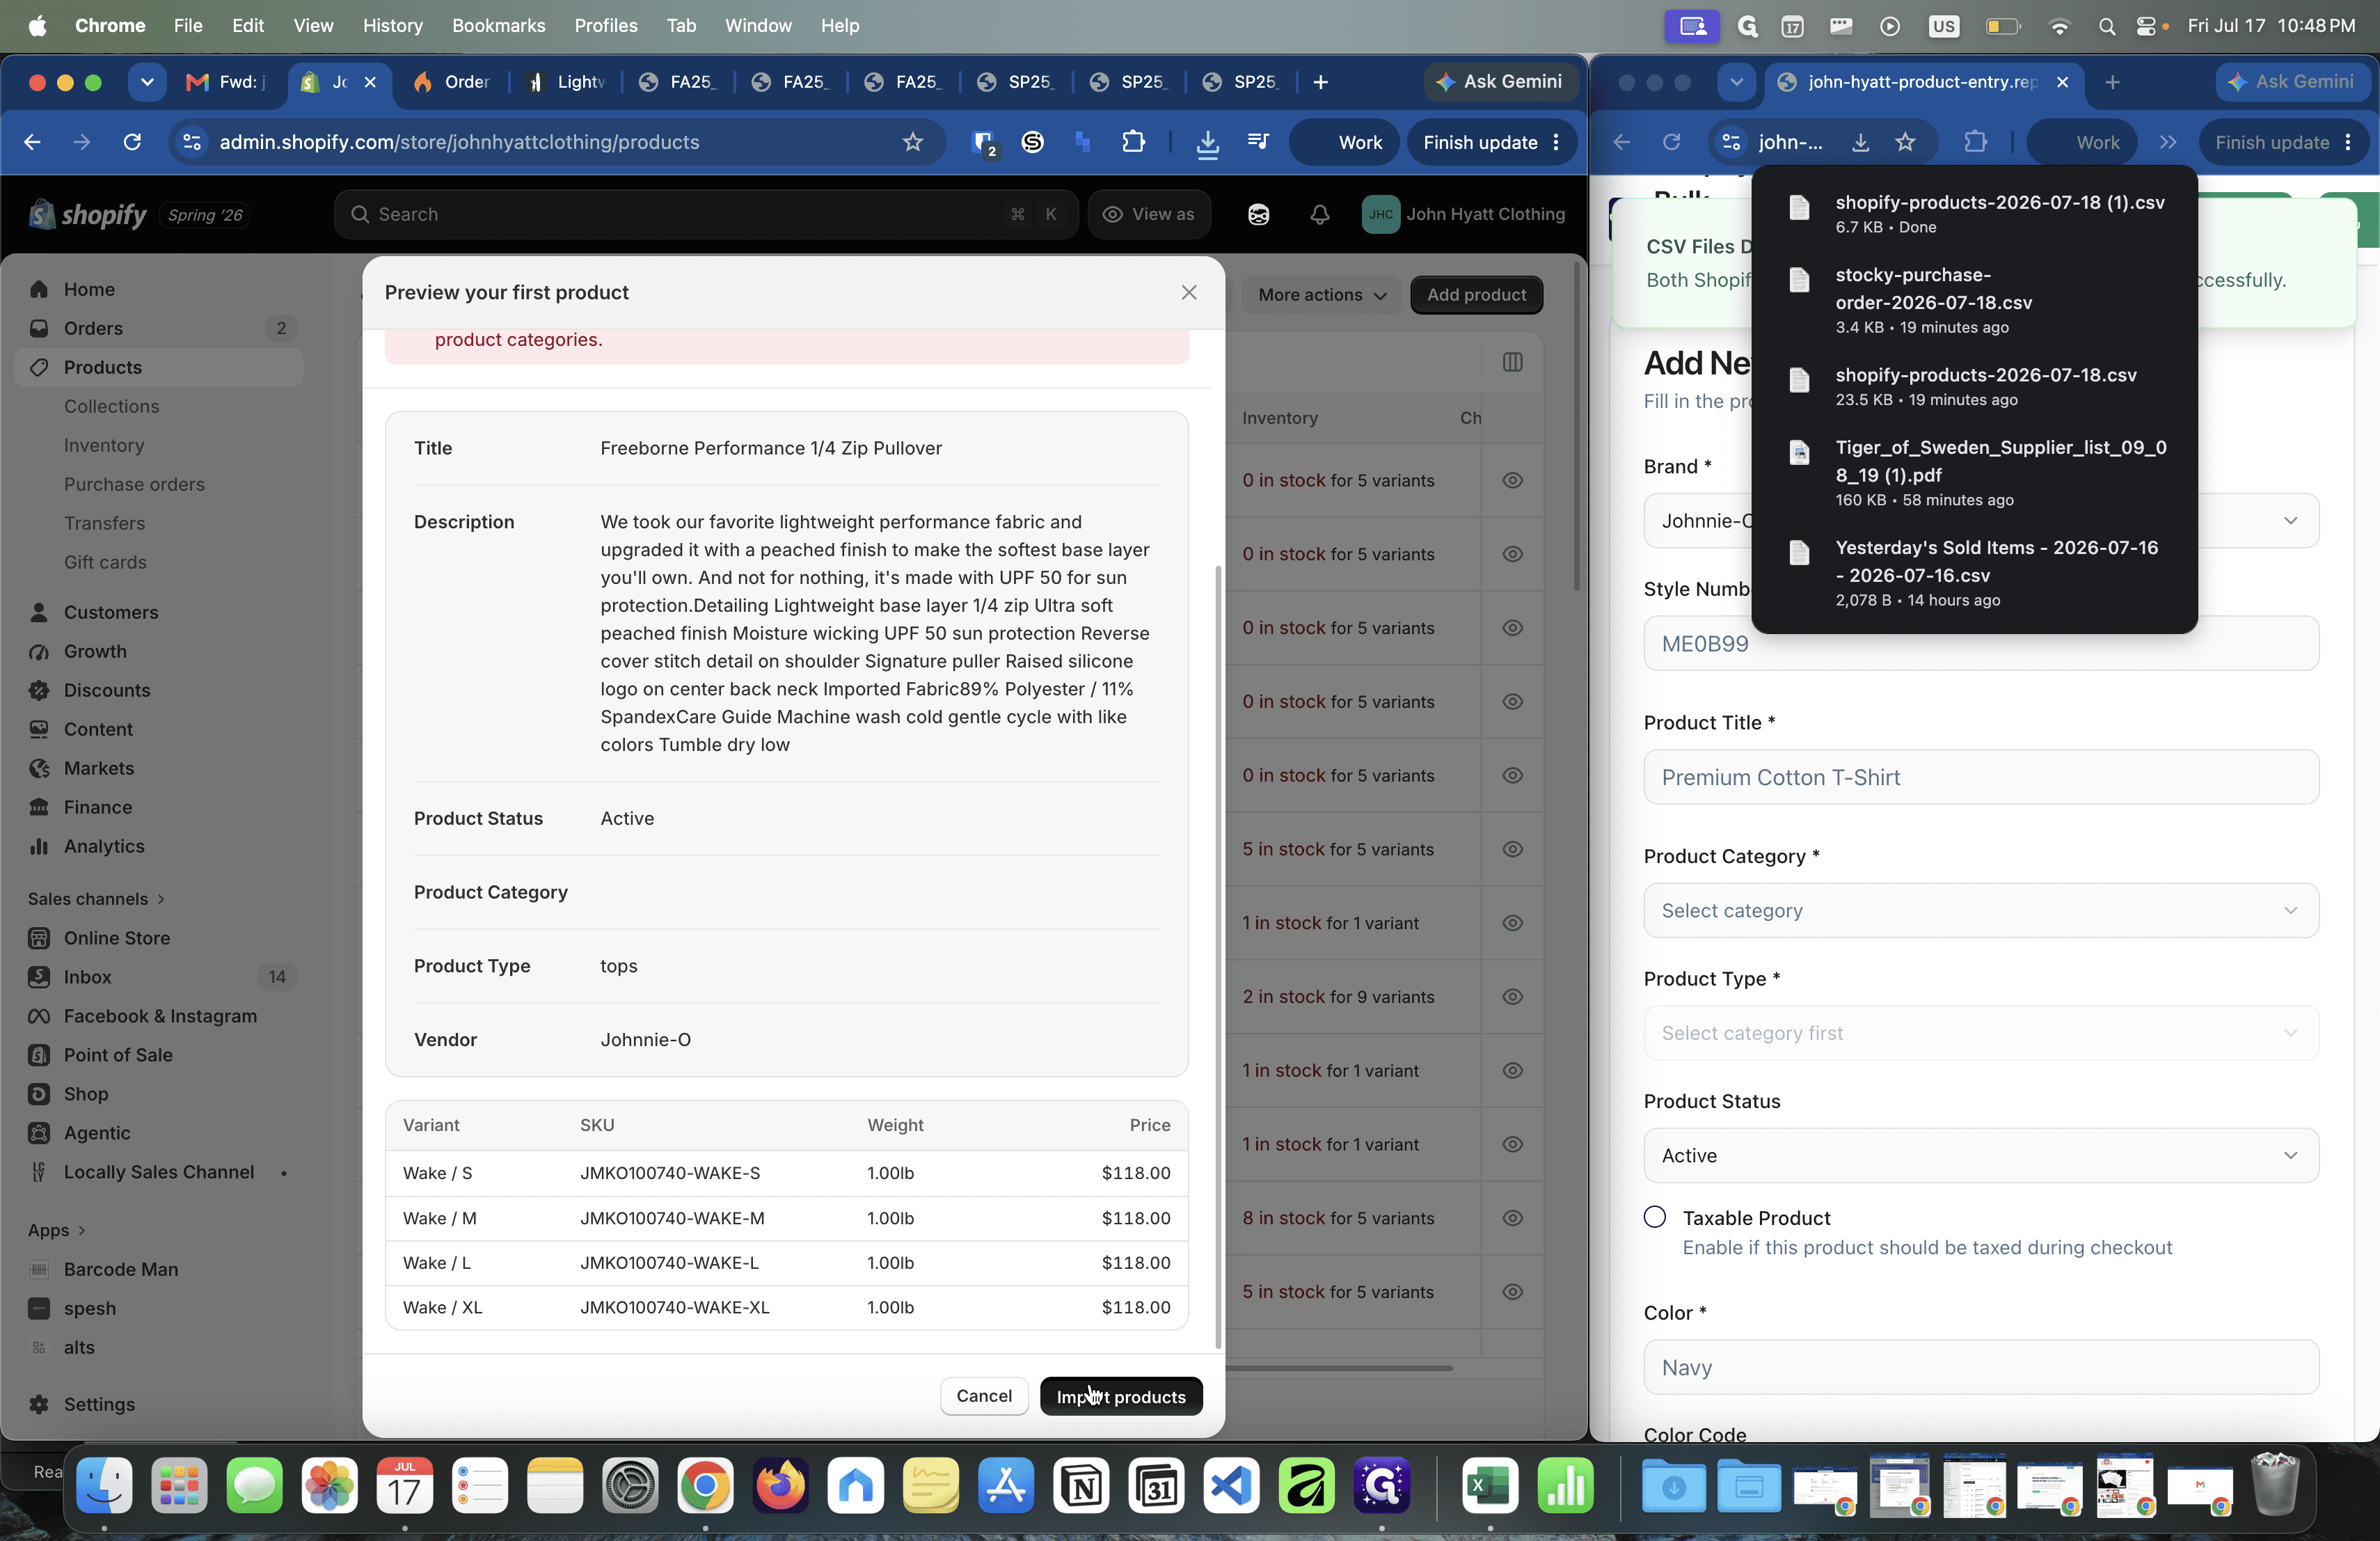
Task: Click the edit columns icon above the product list
Action: (1512, 362)
